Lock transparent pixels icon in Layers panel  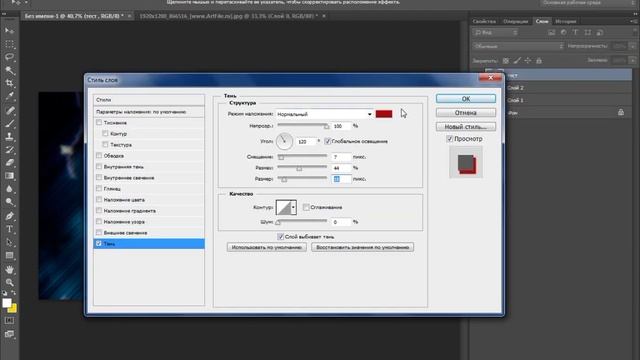506,60
